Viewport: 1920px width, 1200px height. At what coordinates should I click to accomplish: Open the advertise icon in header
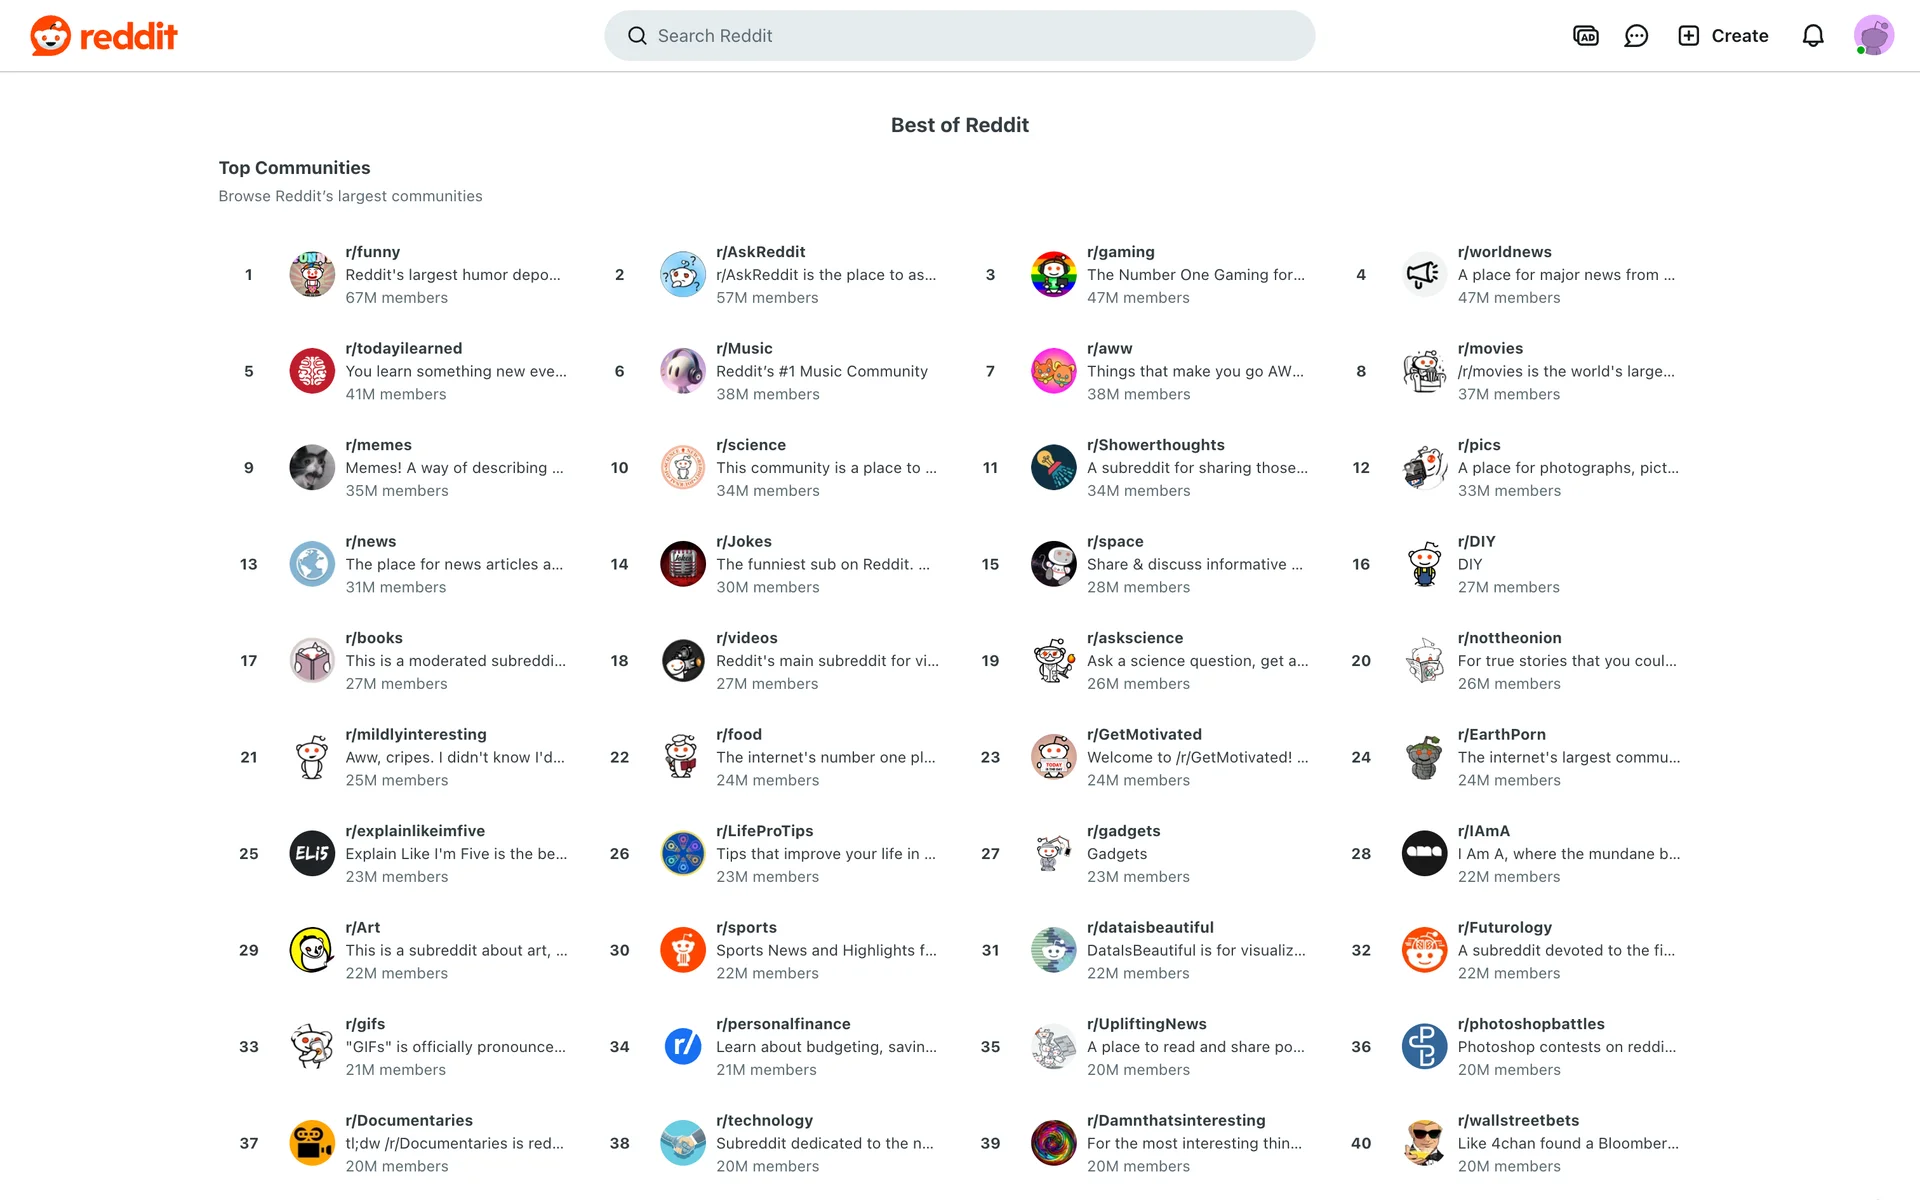point(1586,36)
